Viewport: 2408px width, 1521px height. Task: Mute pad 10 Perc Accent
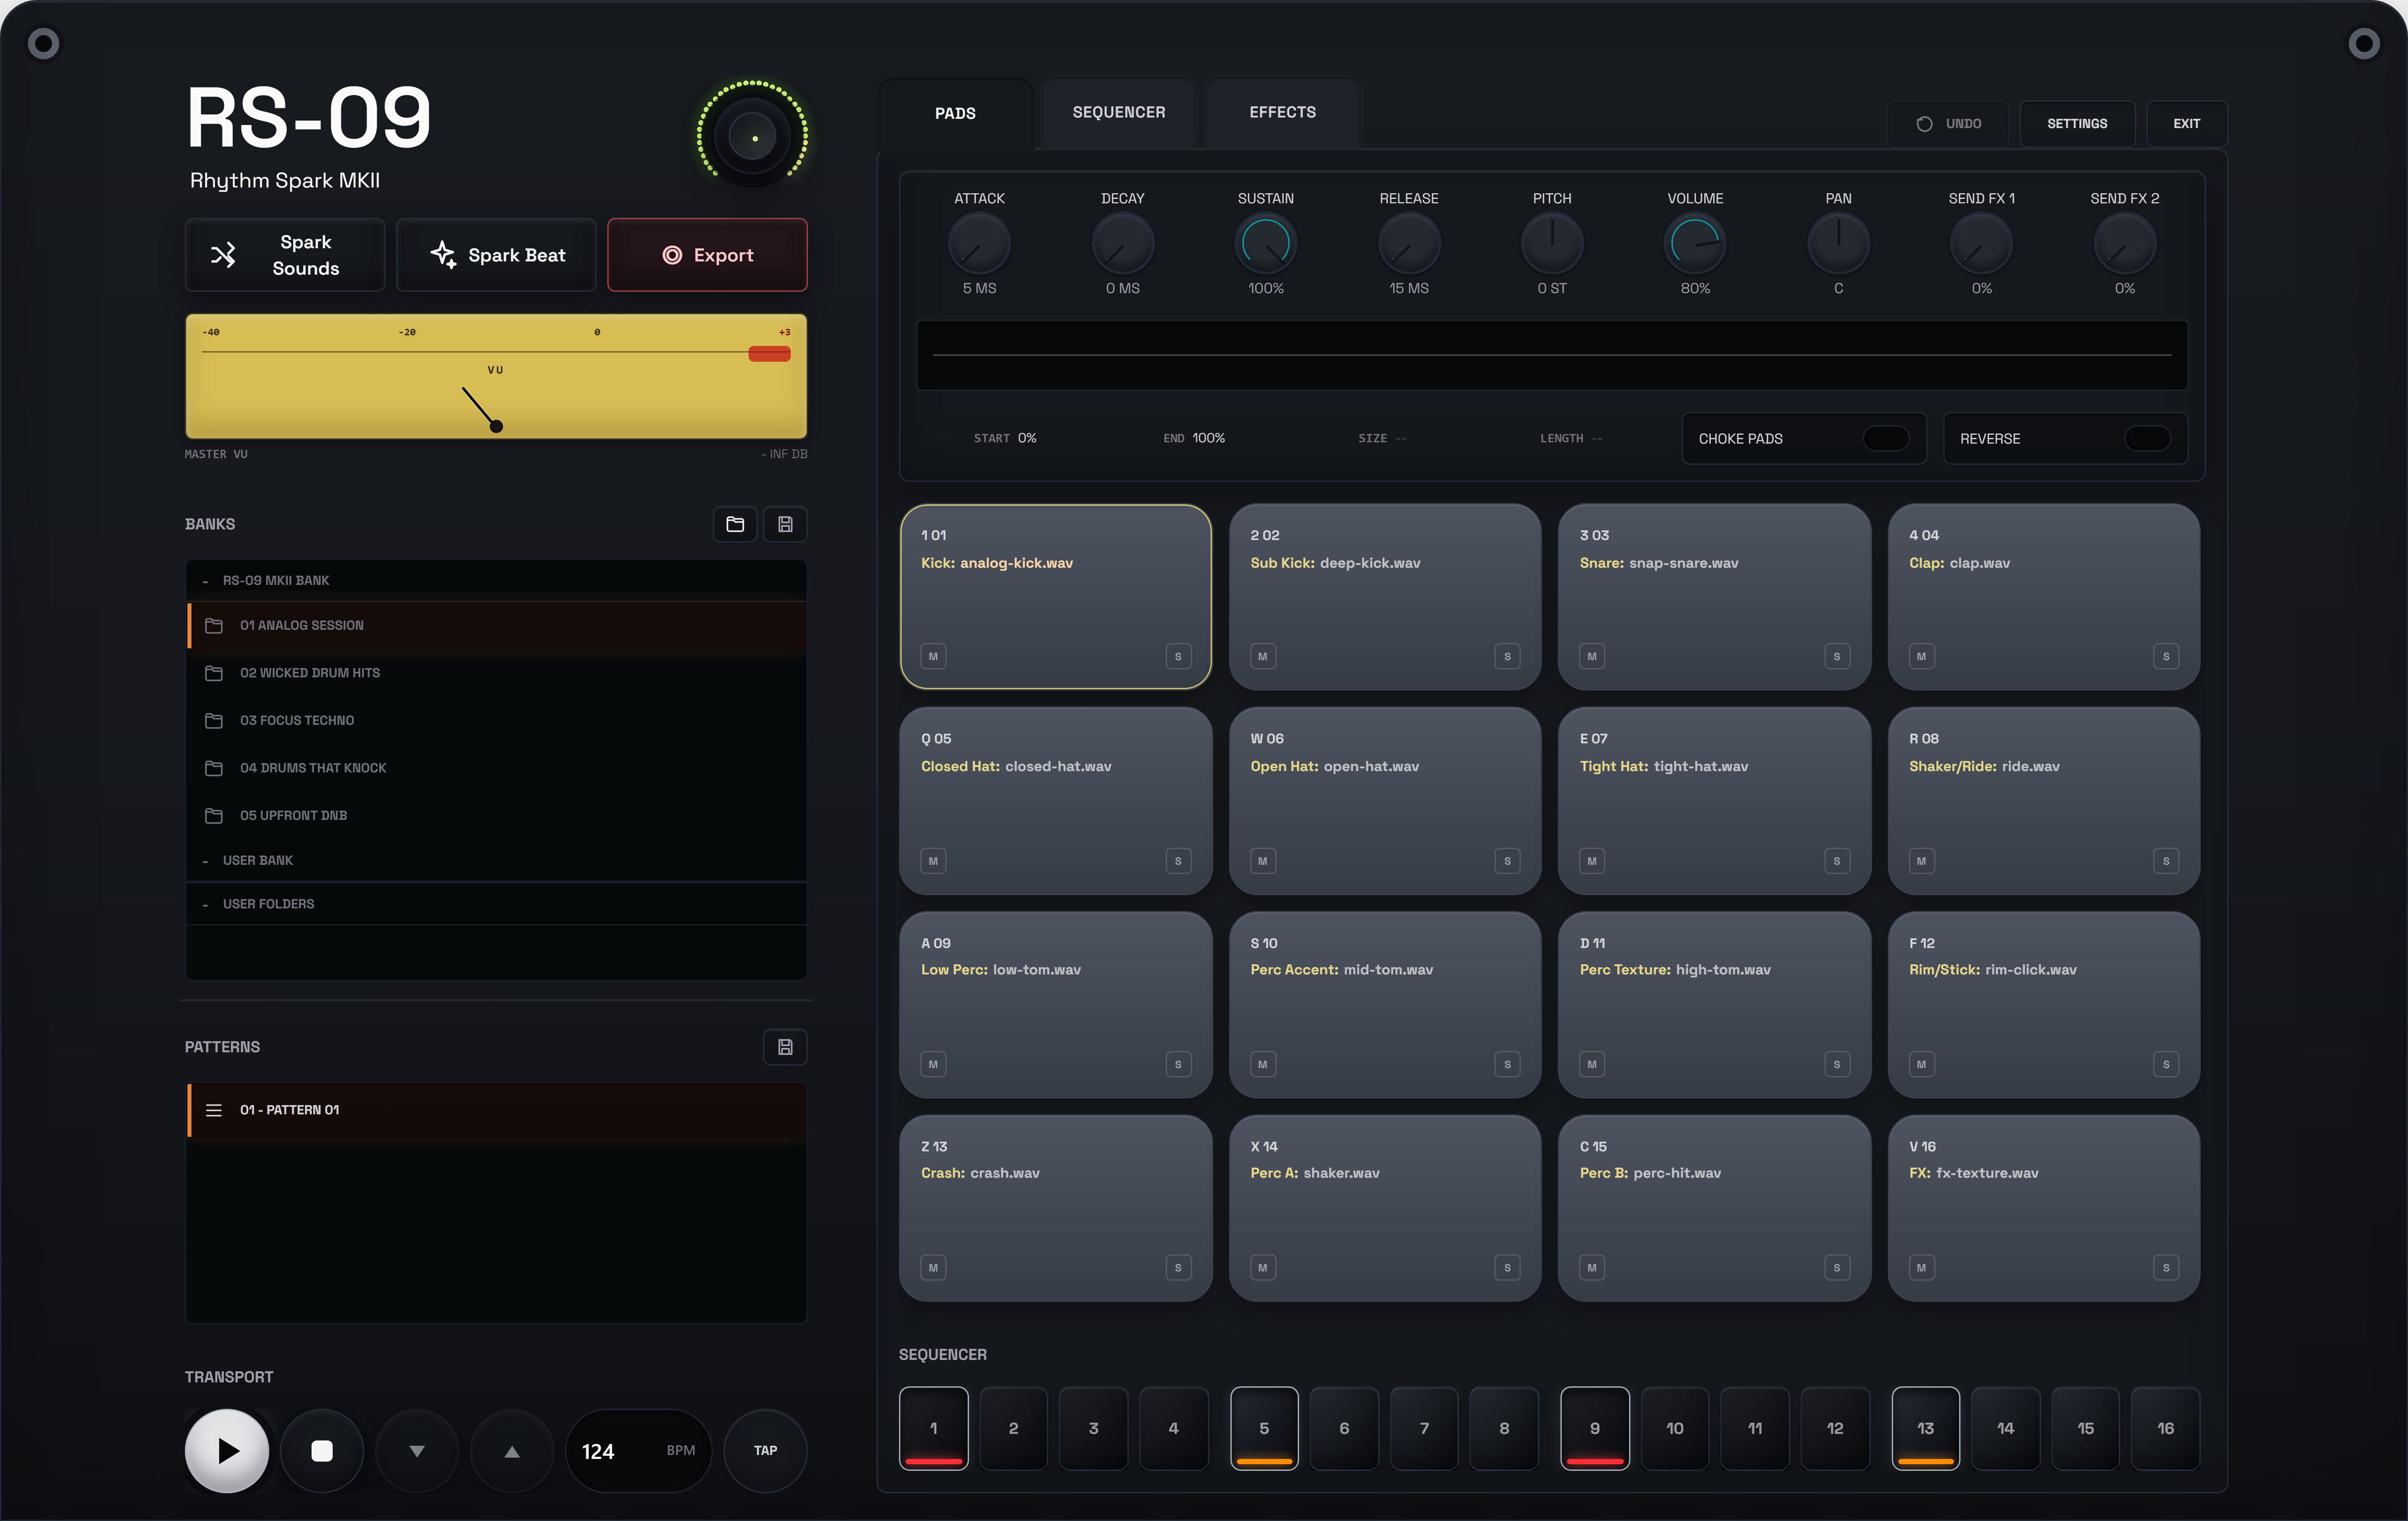coord(1262,1064)
